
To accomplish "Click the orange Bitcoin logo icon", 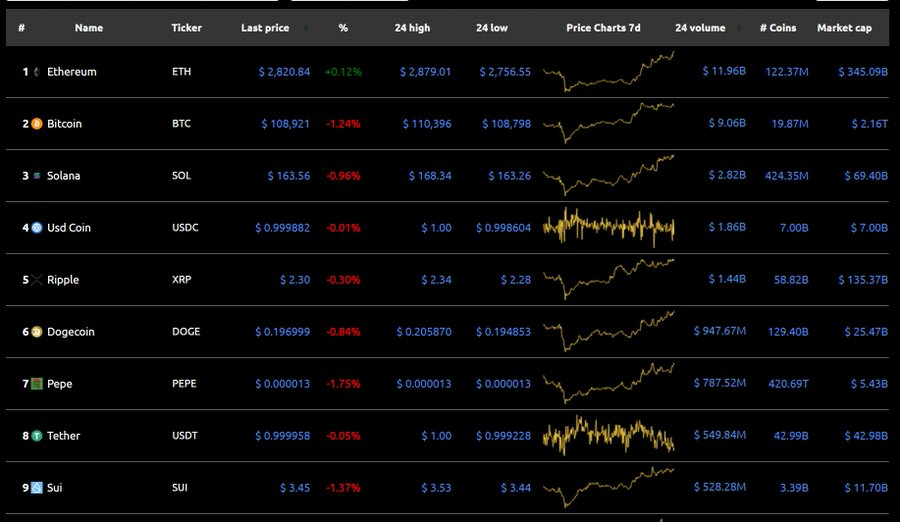I will coord(37,124).
